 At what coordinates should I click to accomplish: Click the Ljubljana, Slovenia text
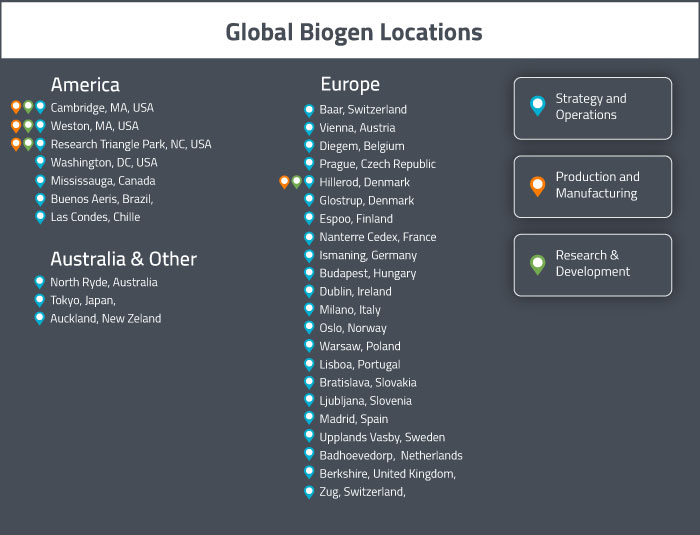pyautogui.click(x=366, y=401)
